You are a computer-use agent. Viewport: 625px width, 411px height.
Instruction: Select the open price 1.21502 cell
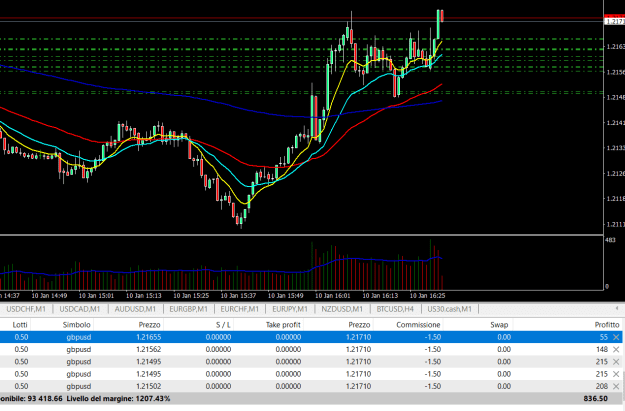pos(149,386)
